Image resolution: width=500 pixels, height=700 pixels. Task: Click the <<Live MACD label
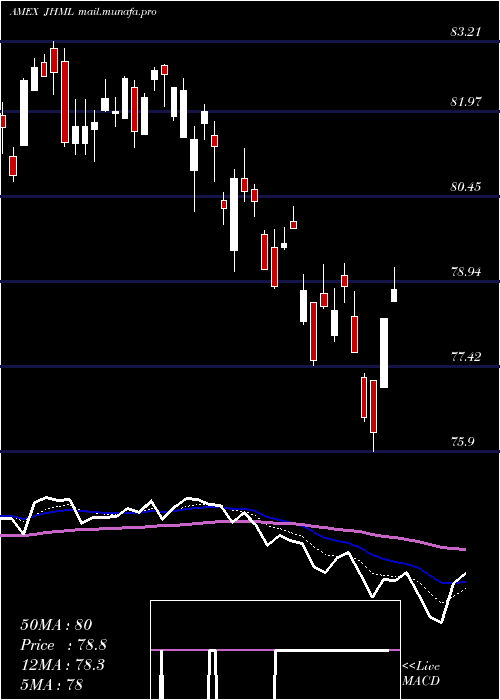pyautogui.click(x=421, y=674)
